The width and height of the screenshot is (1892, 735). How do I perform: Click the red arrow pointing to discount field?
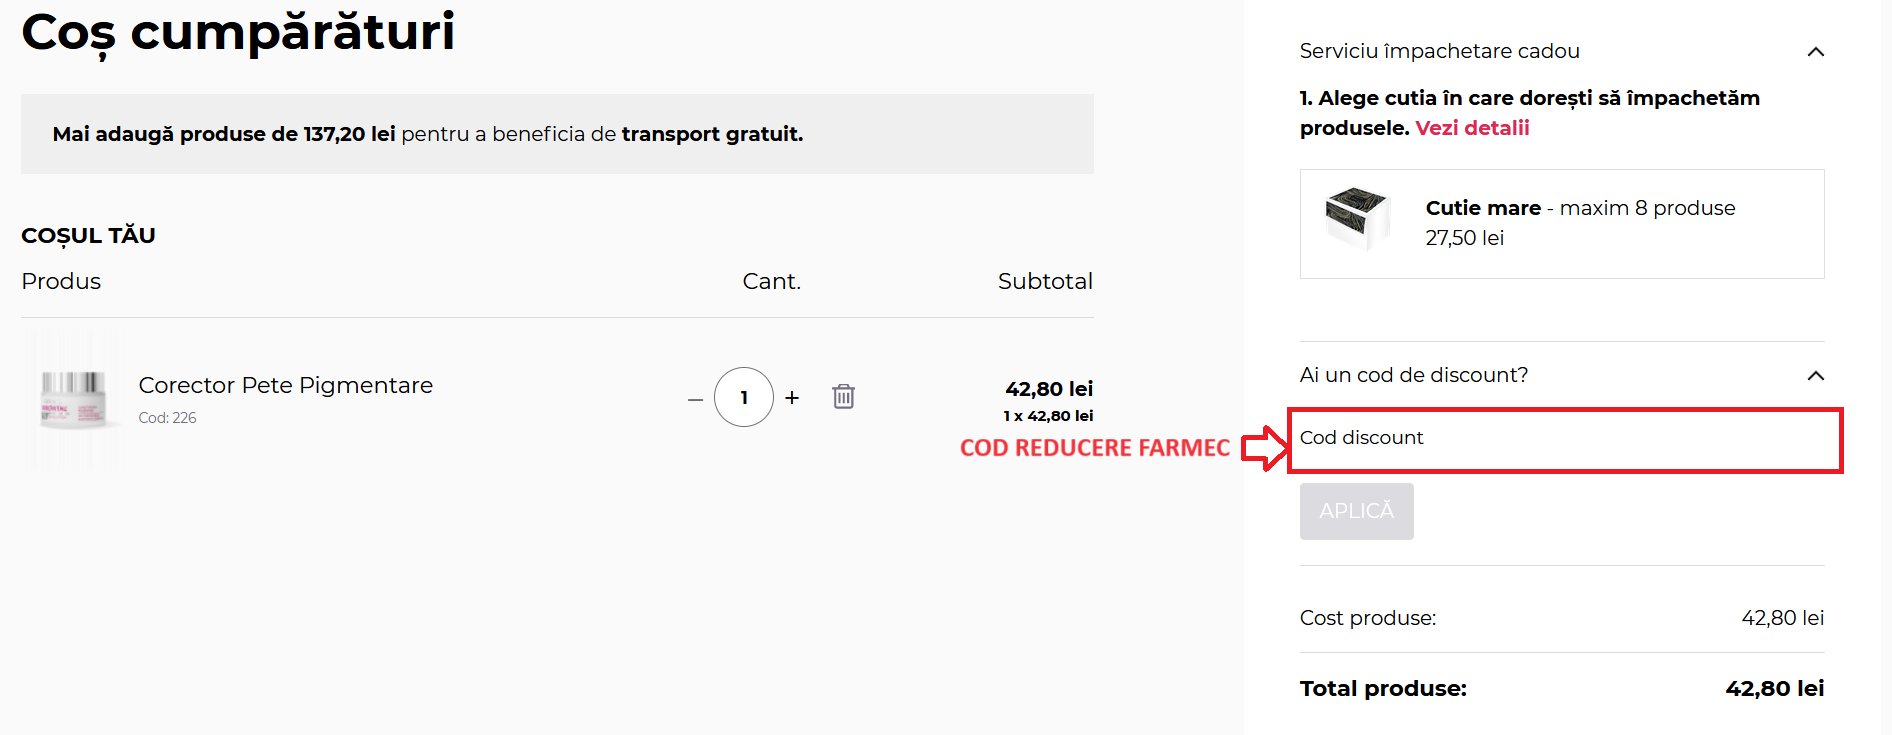coord(1265,447)
